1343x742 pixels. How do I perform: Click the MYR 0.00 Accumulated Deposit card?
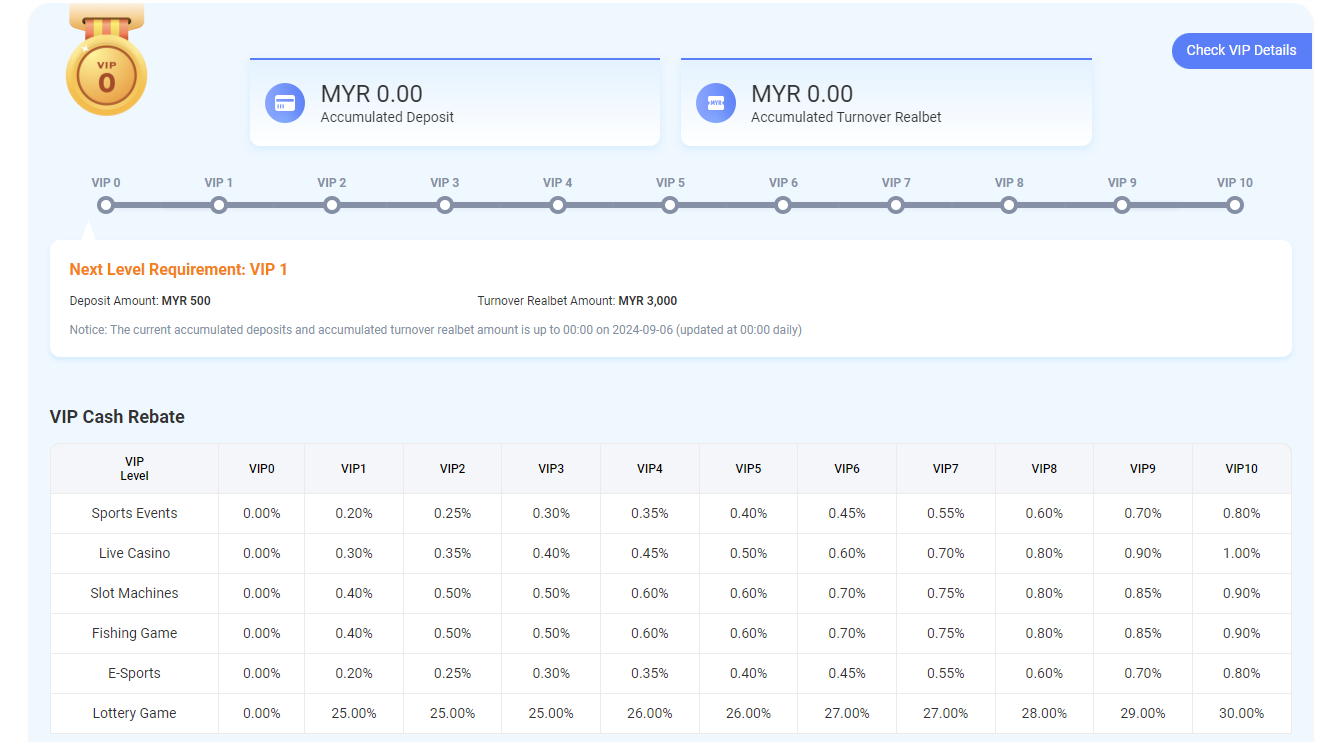click(454, 103)
